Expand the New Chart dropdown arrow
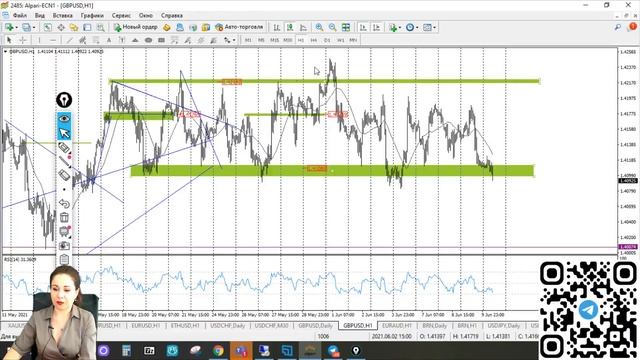Screen dimensions: 640x360 16,27
